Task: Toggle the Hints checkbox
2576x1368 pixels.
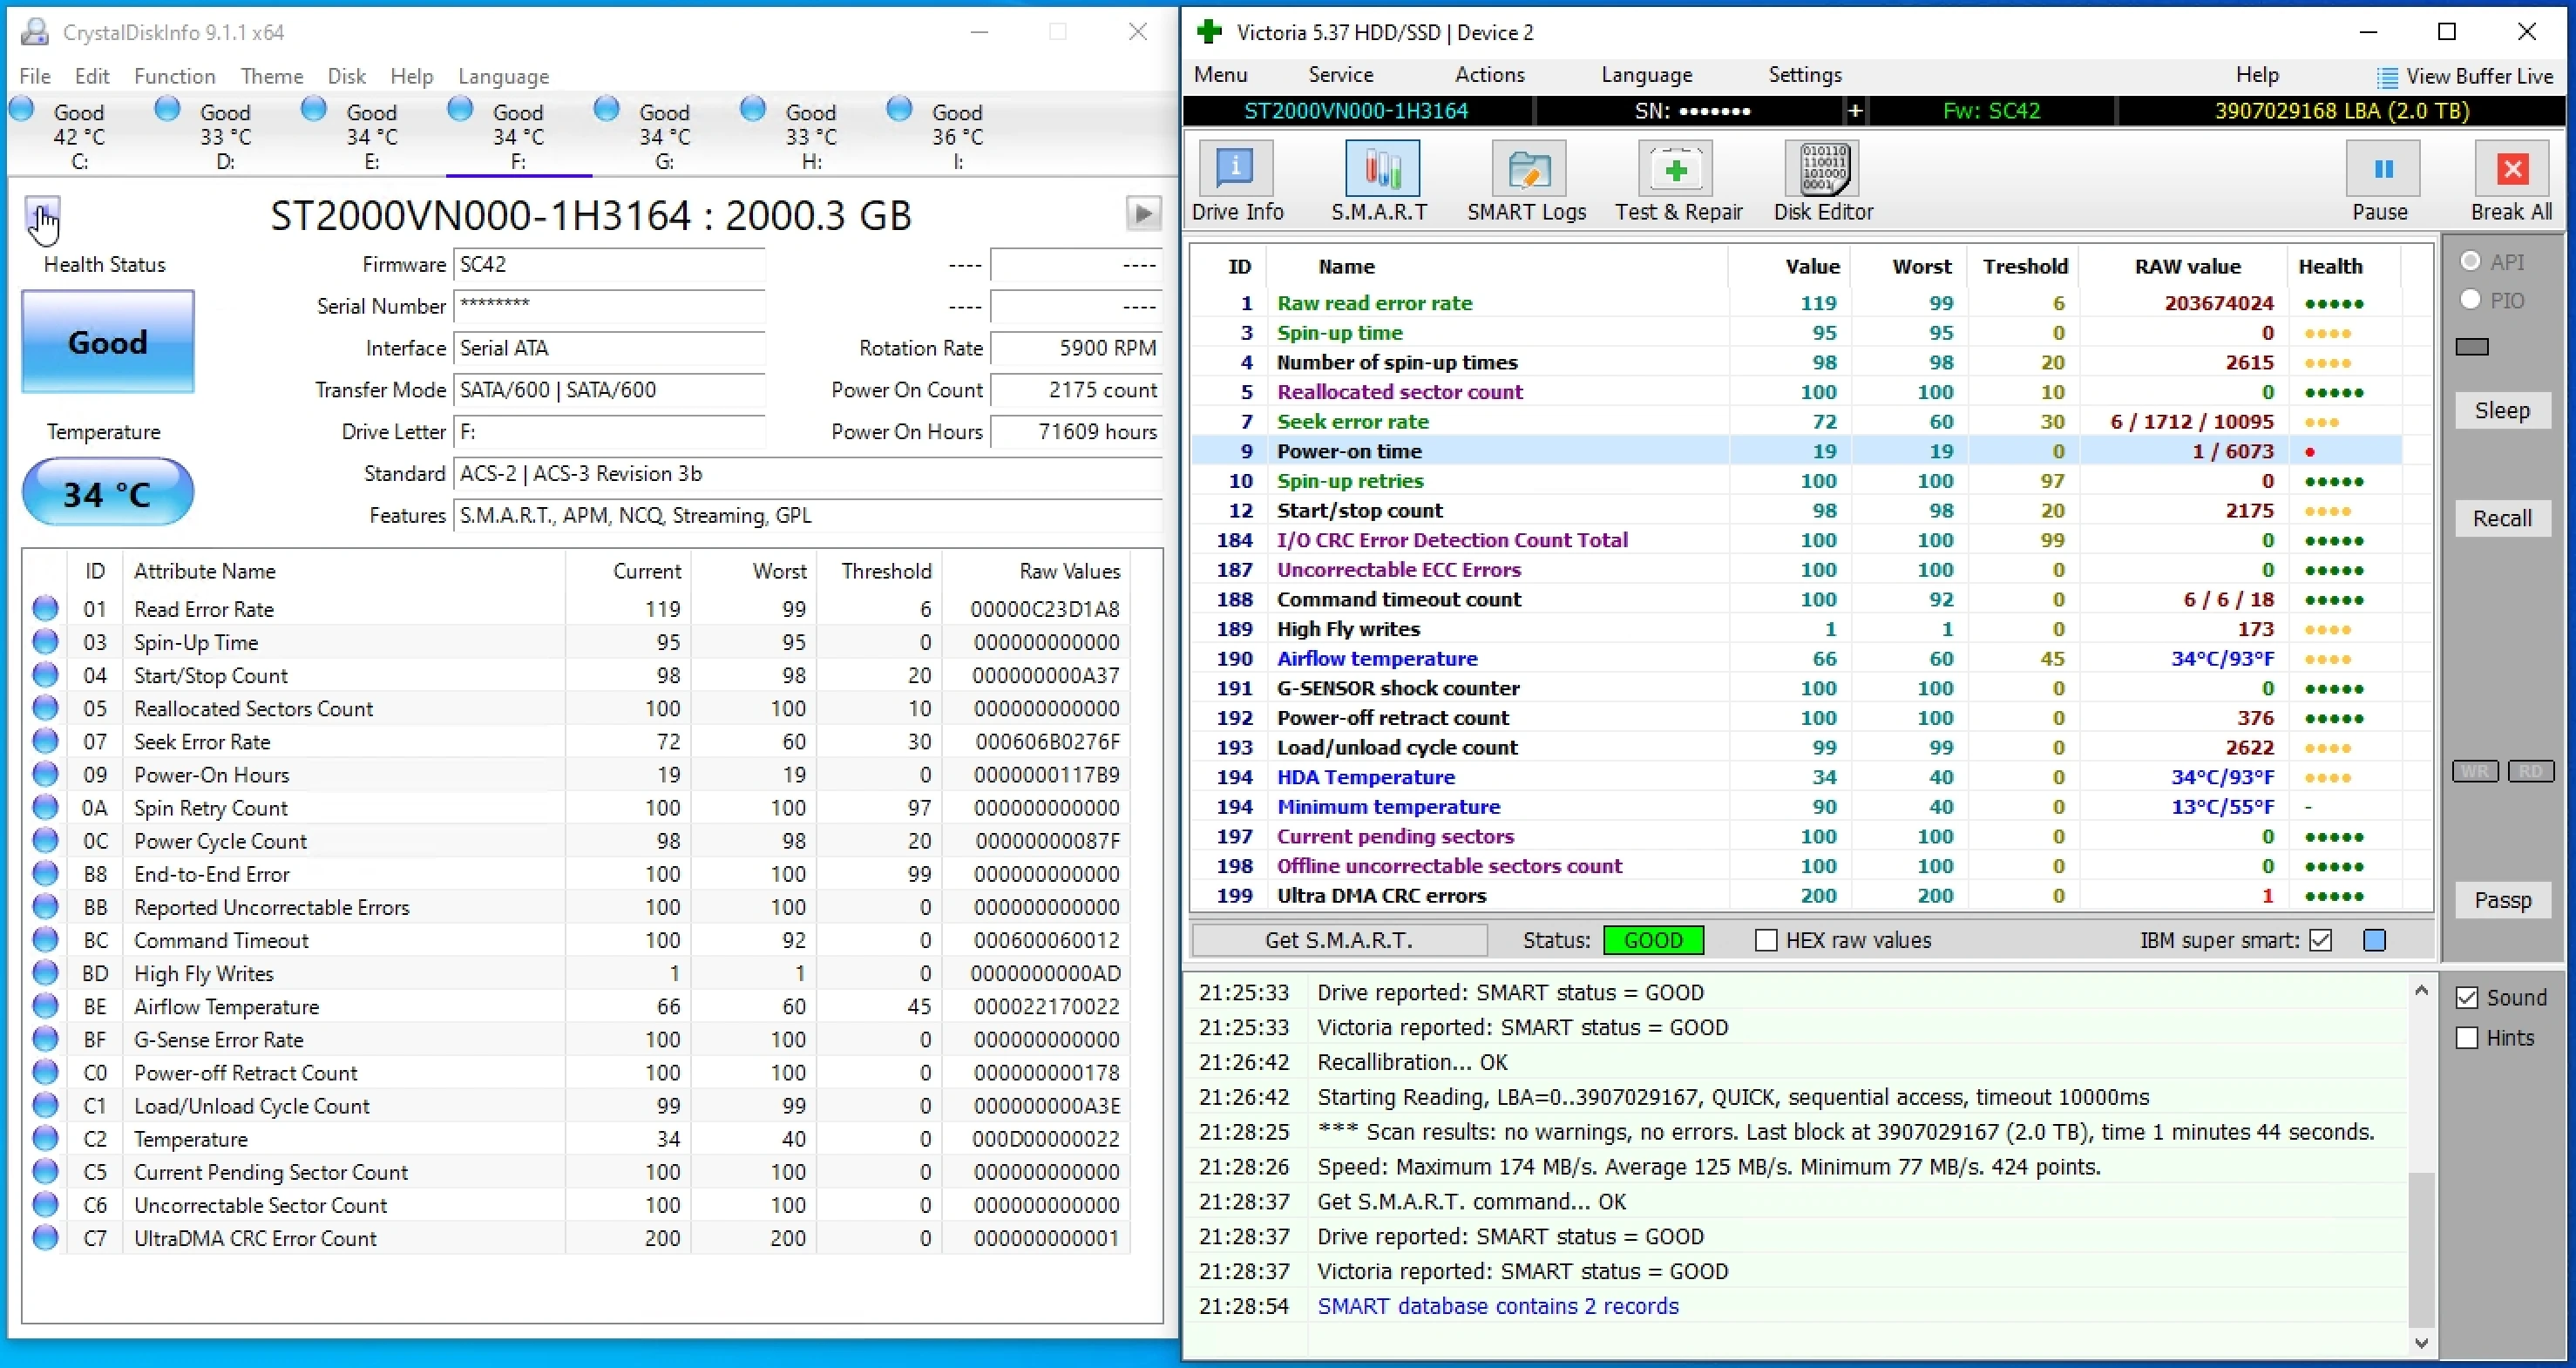Action: pyautogui.click(x=2467, y=1038)
